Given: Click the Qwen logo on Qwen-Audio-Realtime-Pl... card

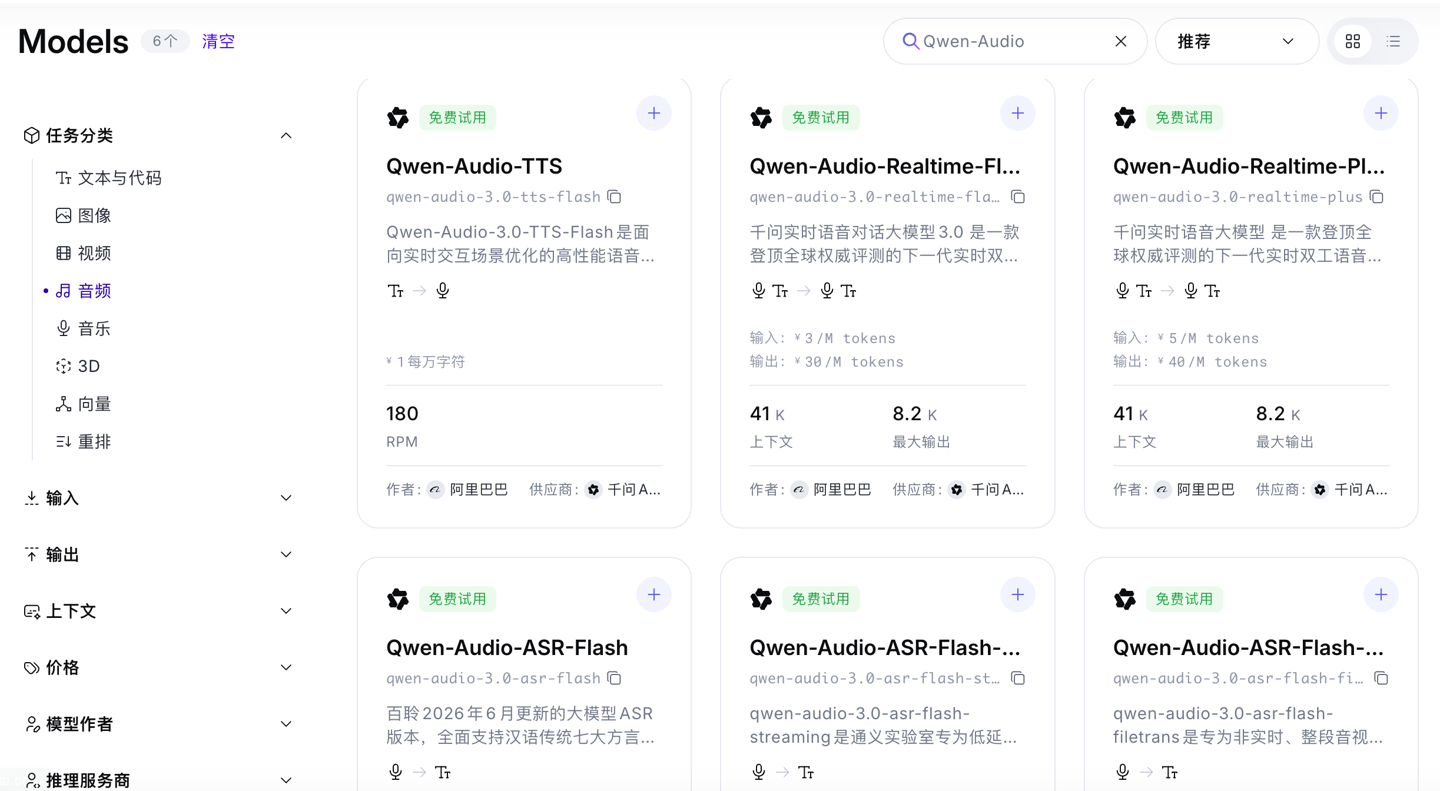Looking at the screenshot, I should coord(1125,118).
